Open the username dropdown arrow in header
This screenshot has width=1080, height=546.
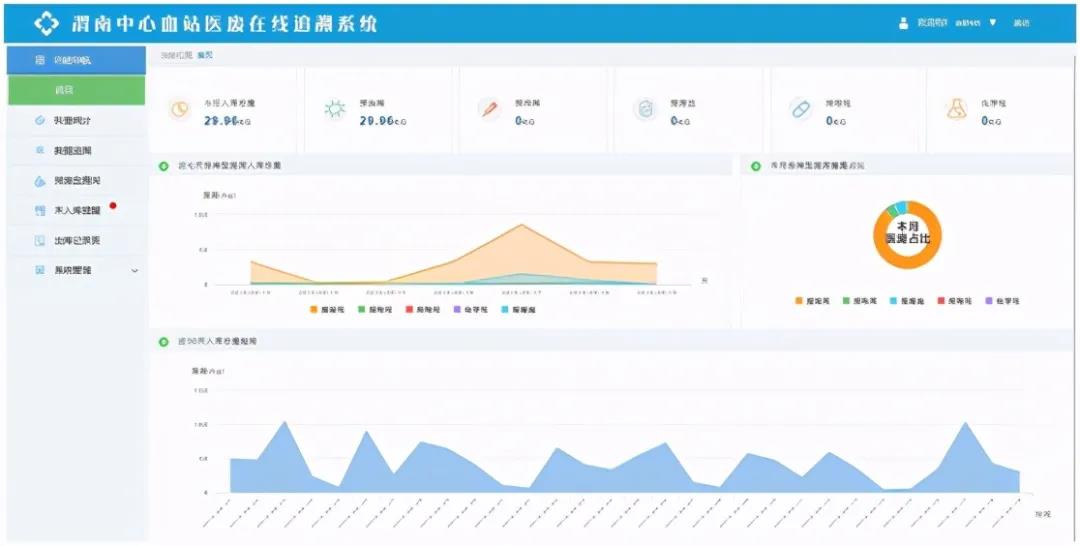pos(993,22)
